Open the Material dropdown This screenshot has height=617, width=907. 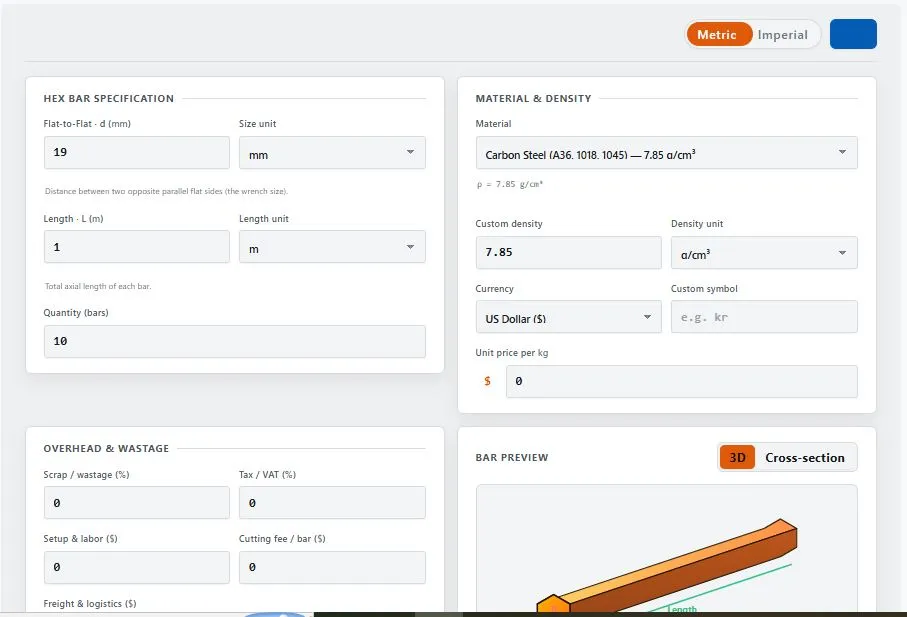point(666,153)
